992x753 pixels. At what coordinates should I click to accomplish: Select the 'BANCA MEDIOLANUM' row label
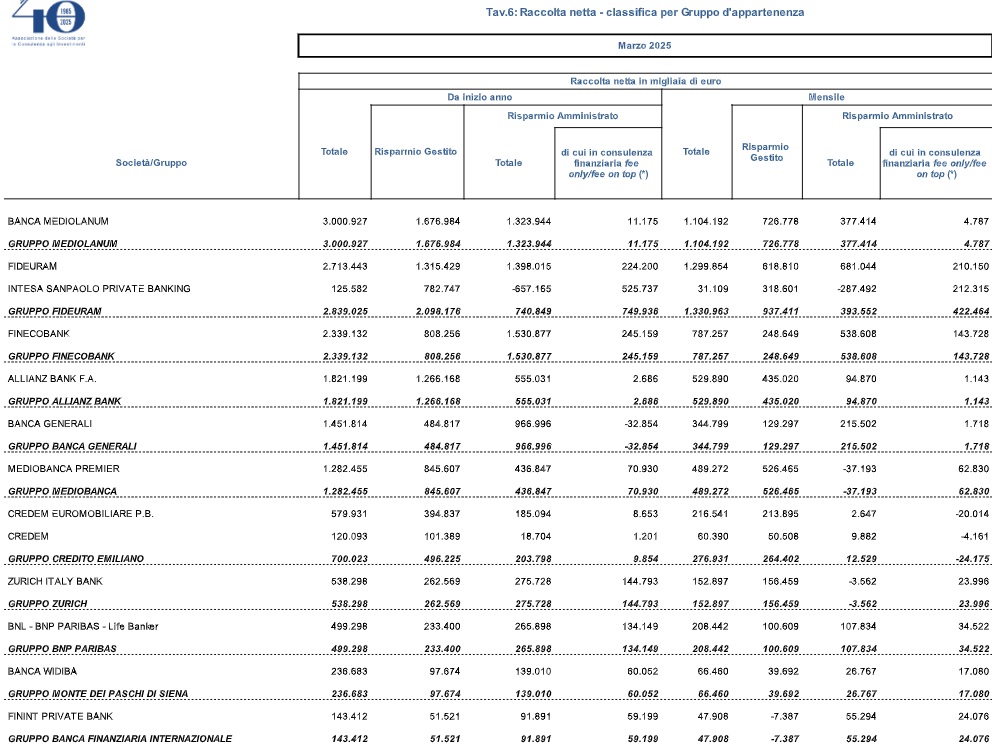58,221
